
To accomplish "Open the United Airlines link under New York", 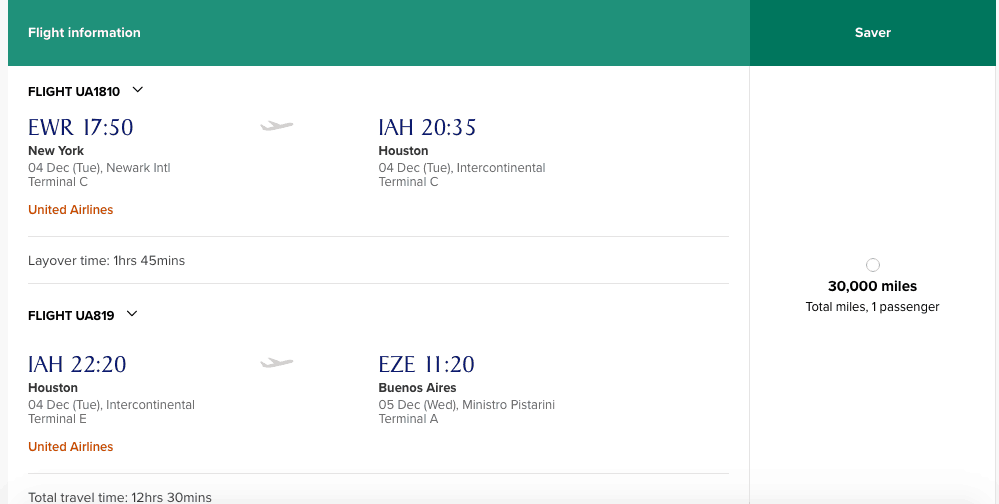I will pos(71,210).
